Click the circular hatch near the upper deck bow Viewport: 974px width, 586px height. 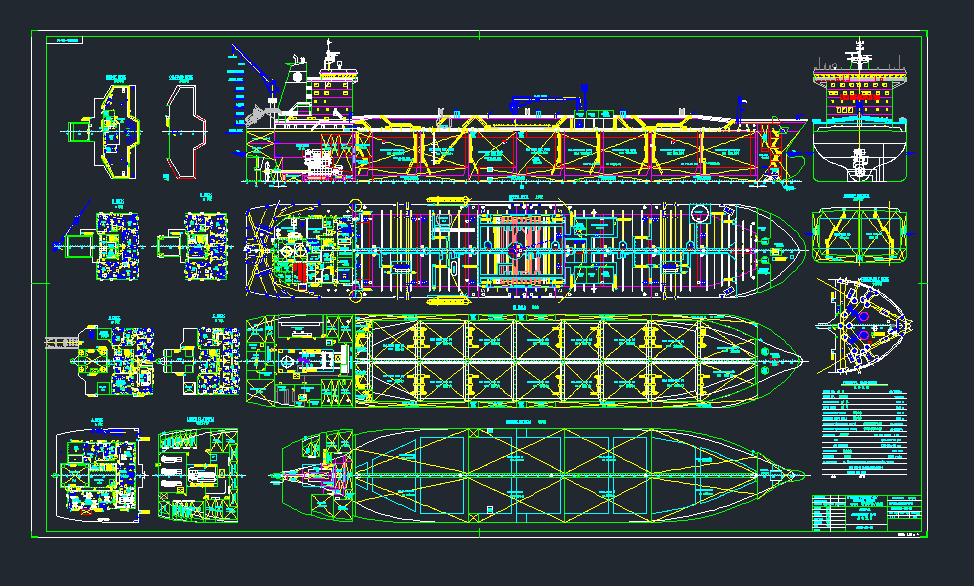(x=700, y=213)
